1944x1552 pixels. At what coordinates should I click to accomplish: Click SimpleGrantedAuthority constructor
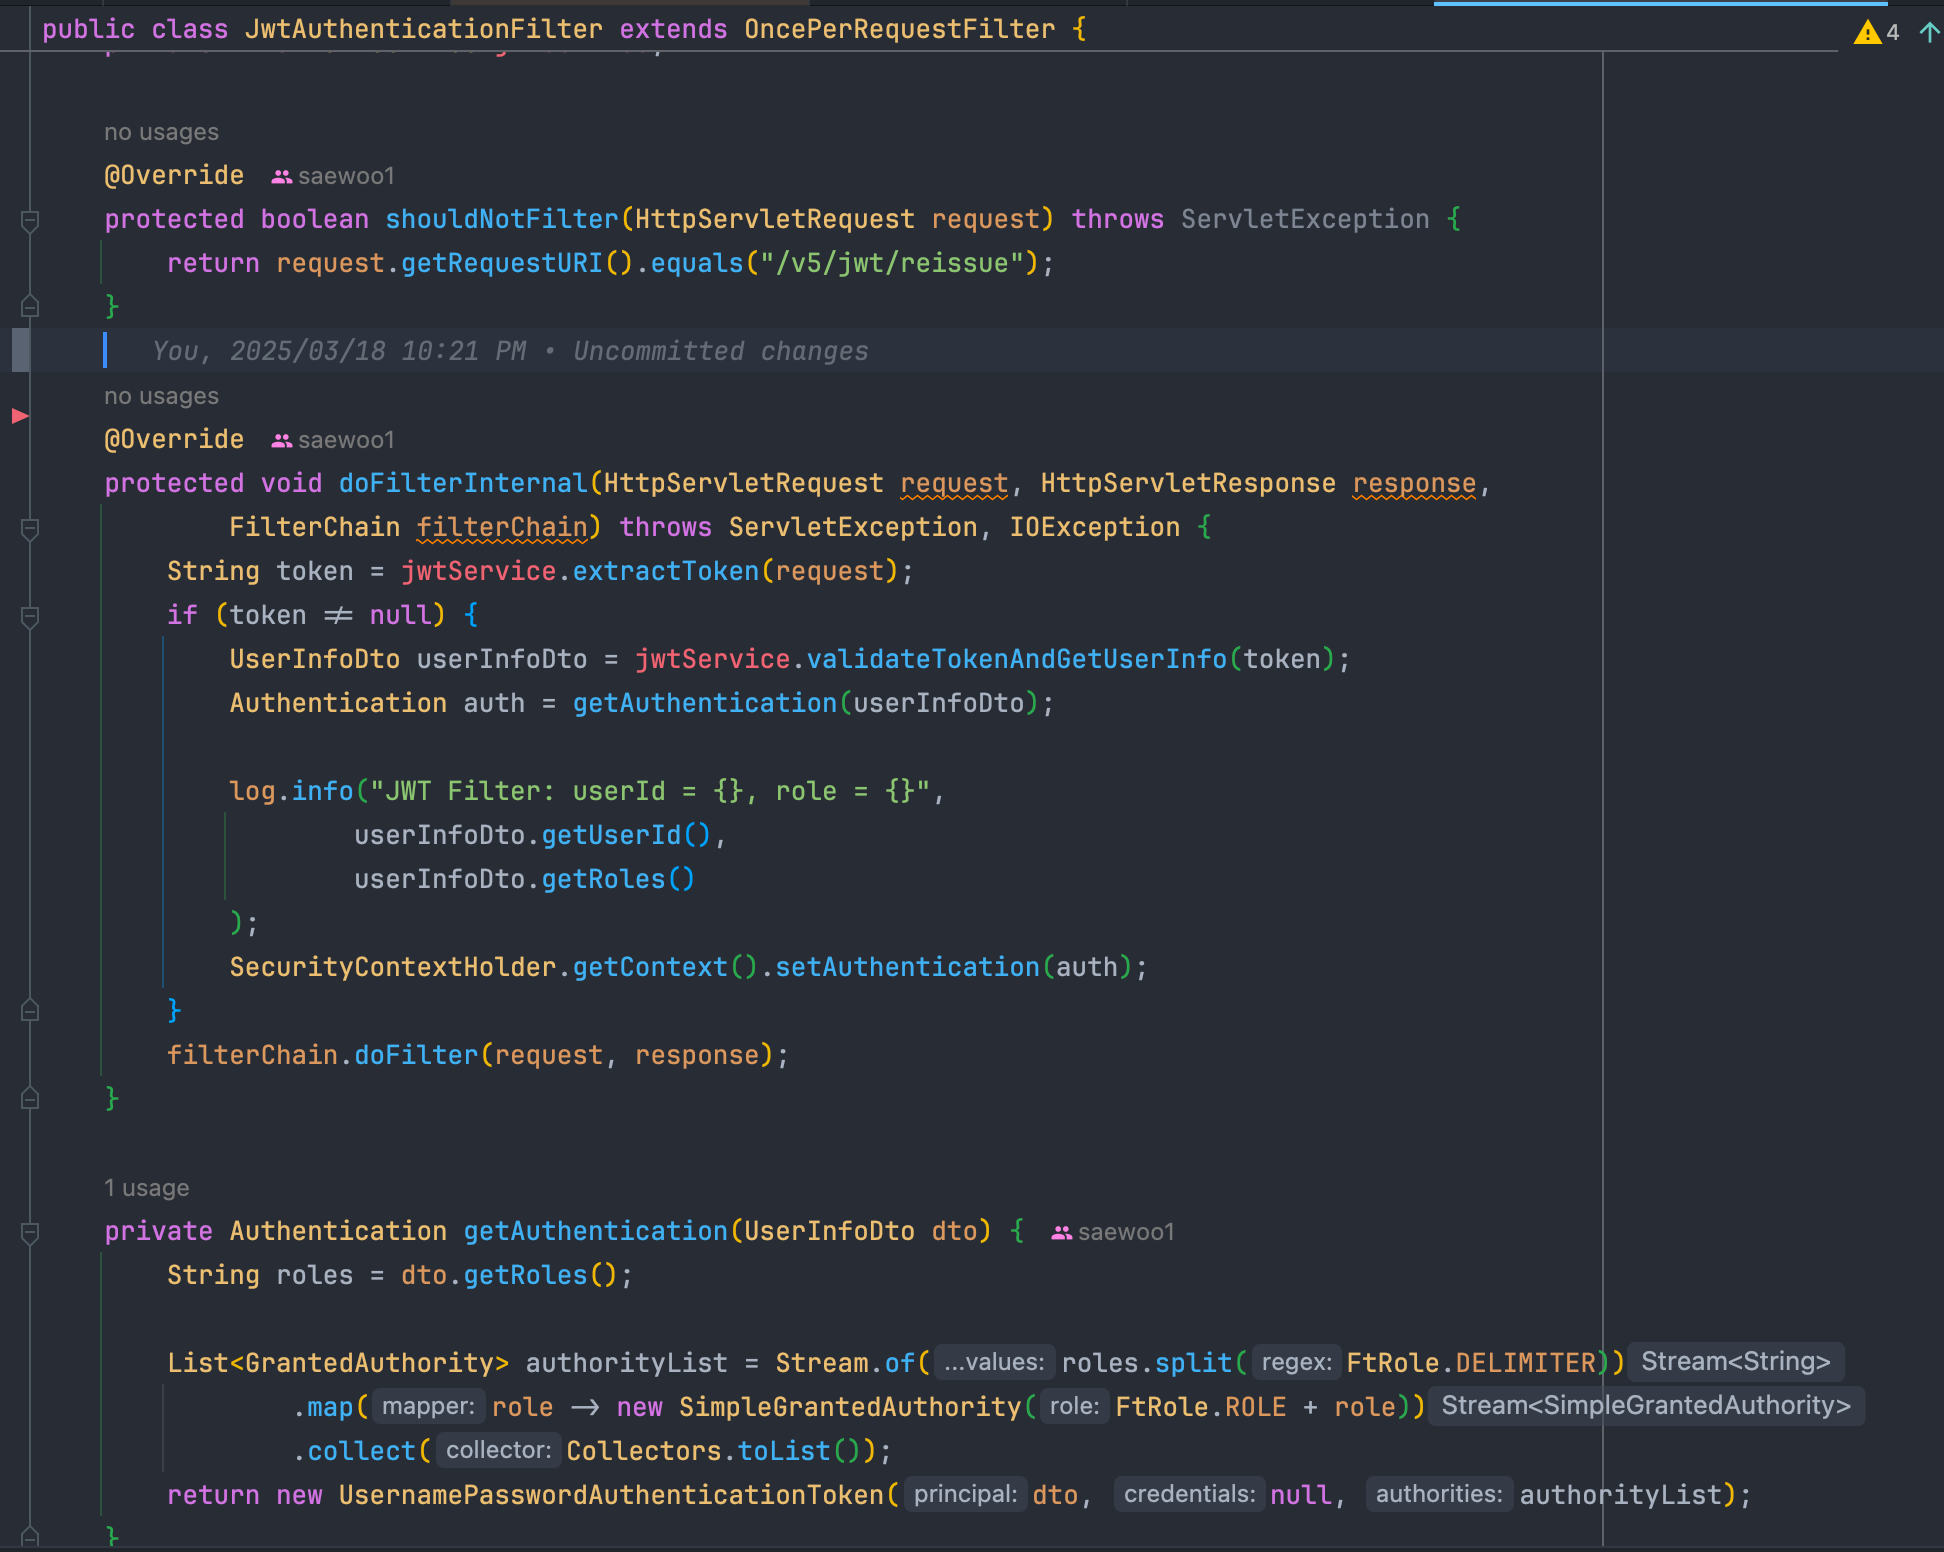[x=850, y=1407]
